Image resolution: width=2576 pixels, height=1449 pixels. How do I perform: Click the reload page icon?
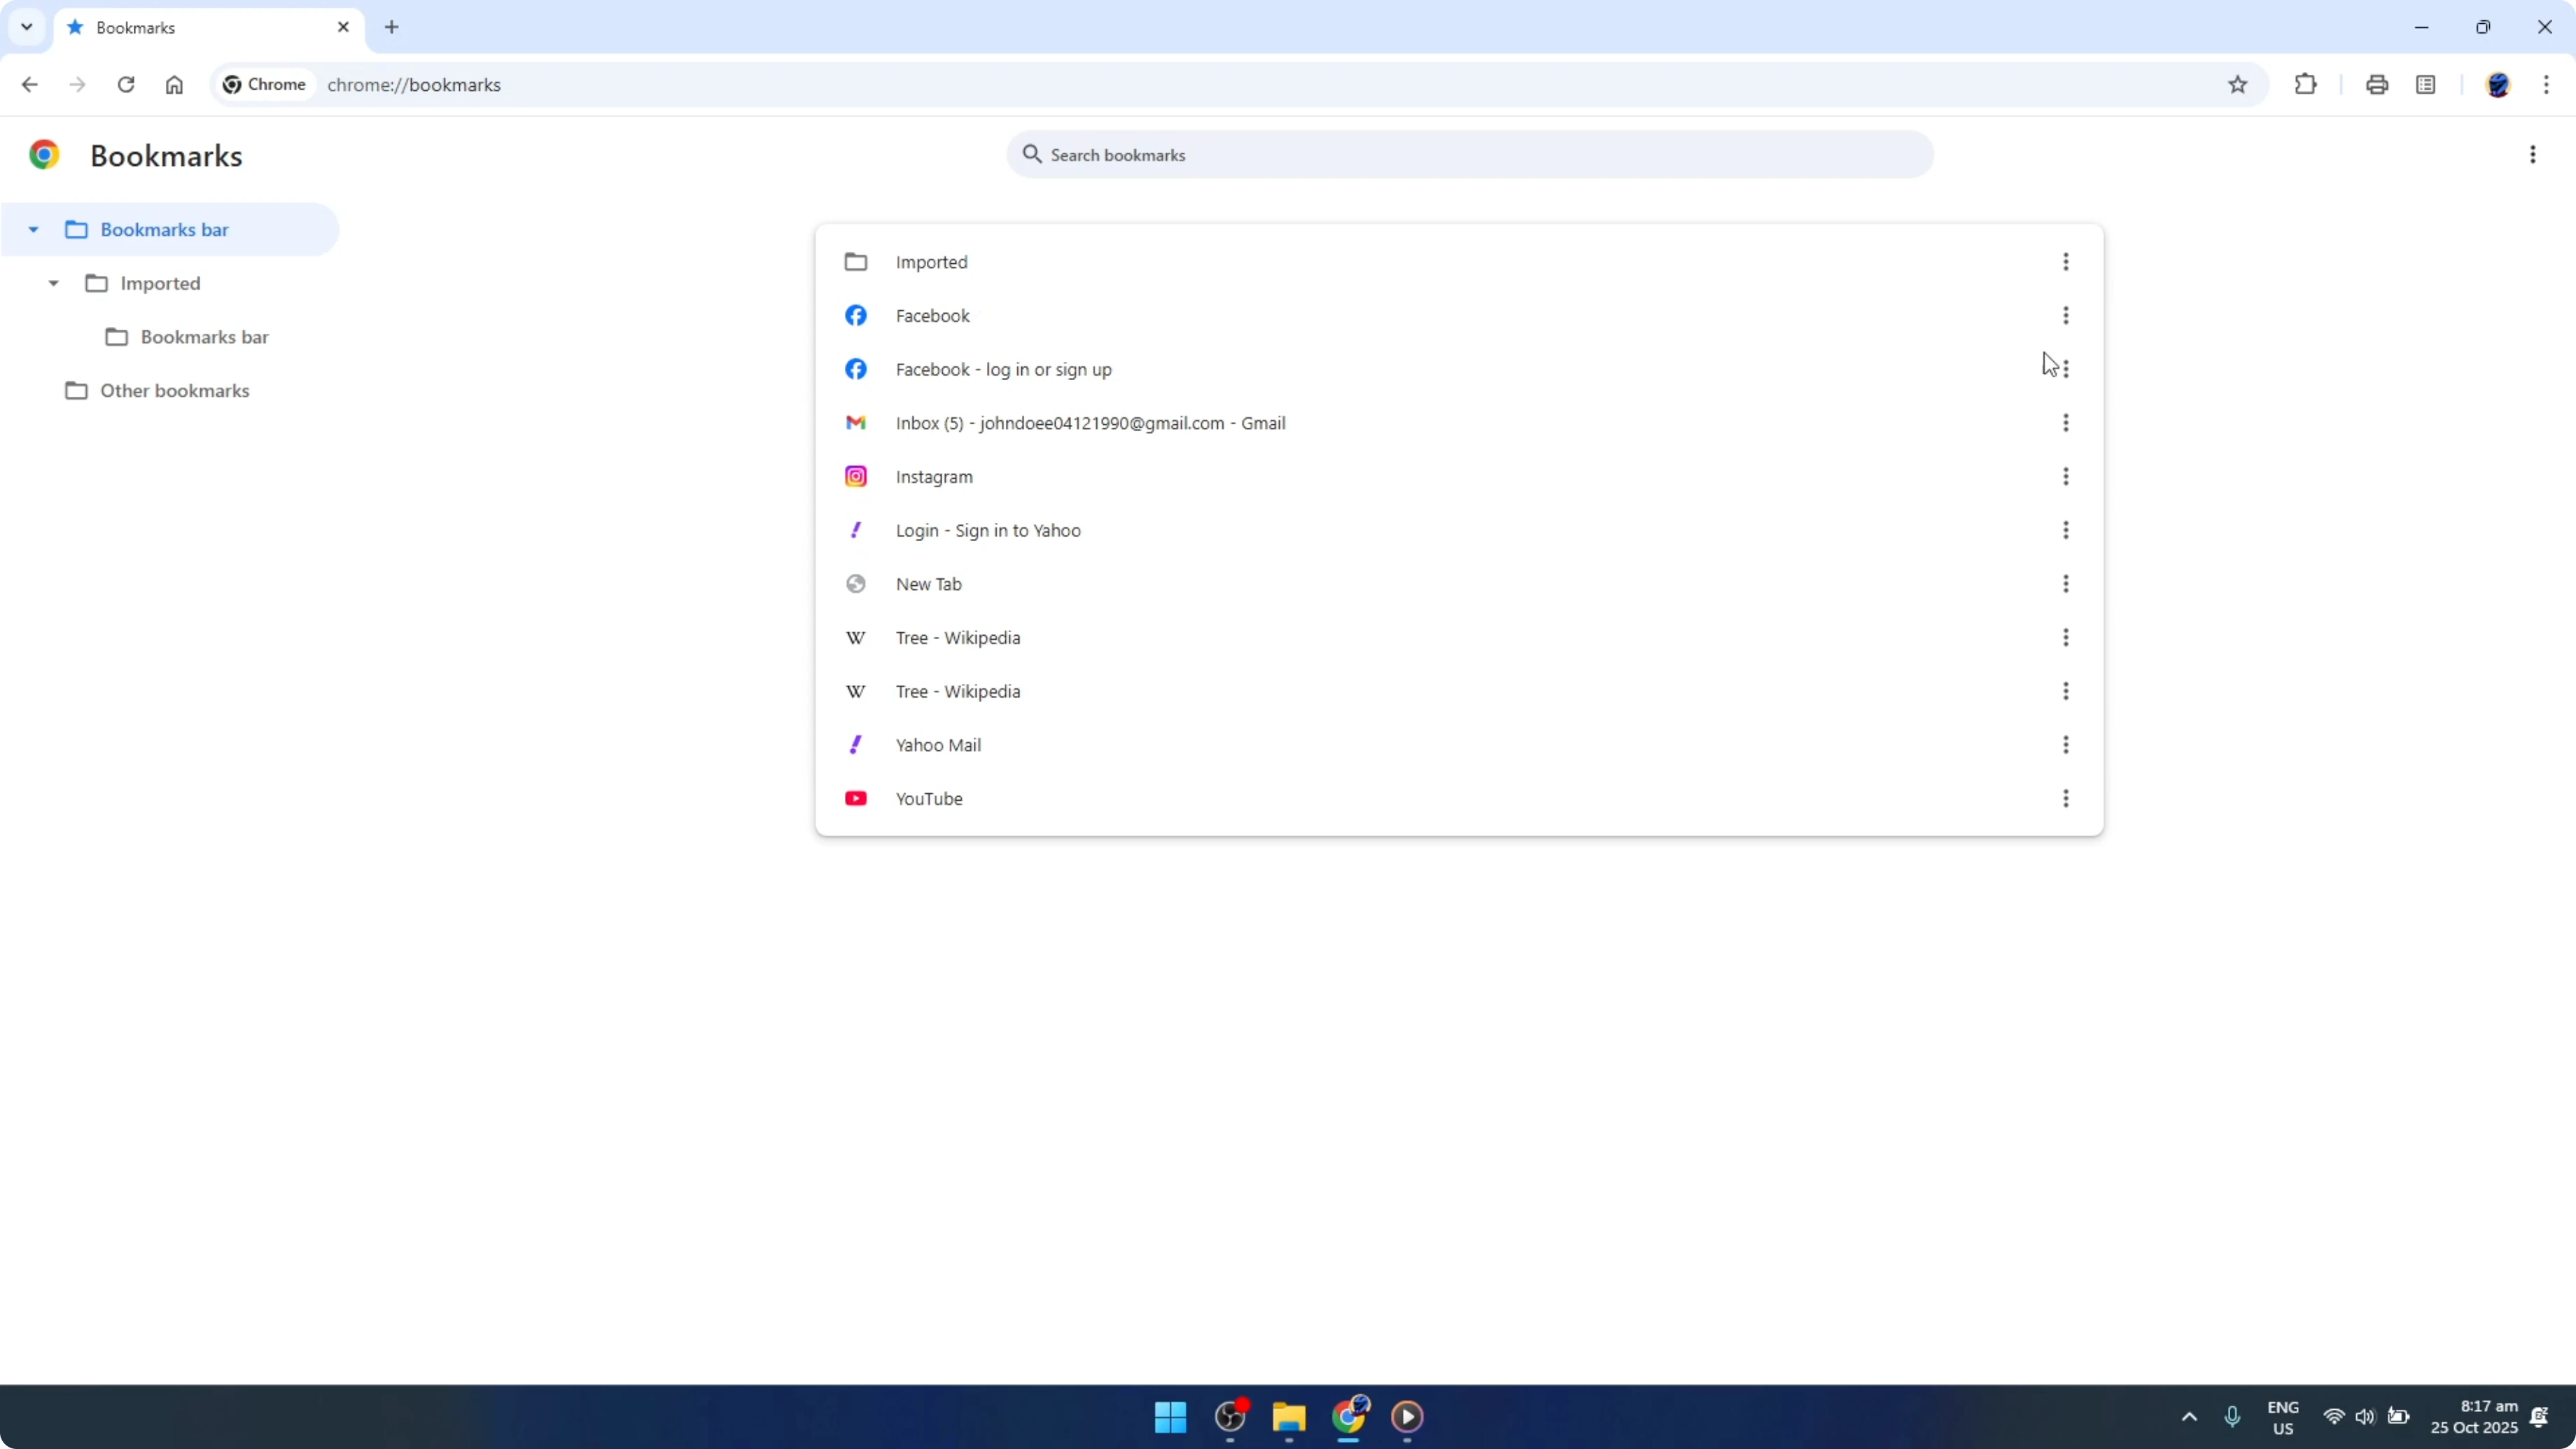[126, 84]
